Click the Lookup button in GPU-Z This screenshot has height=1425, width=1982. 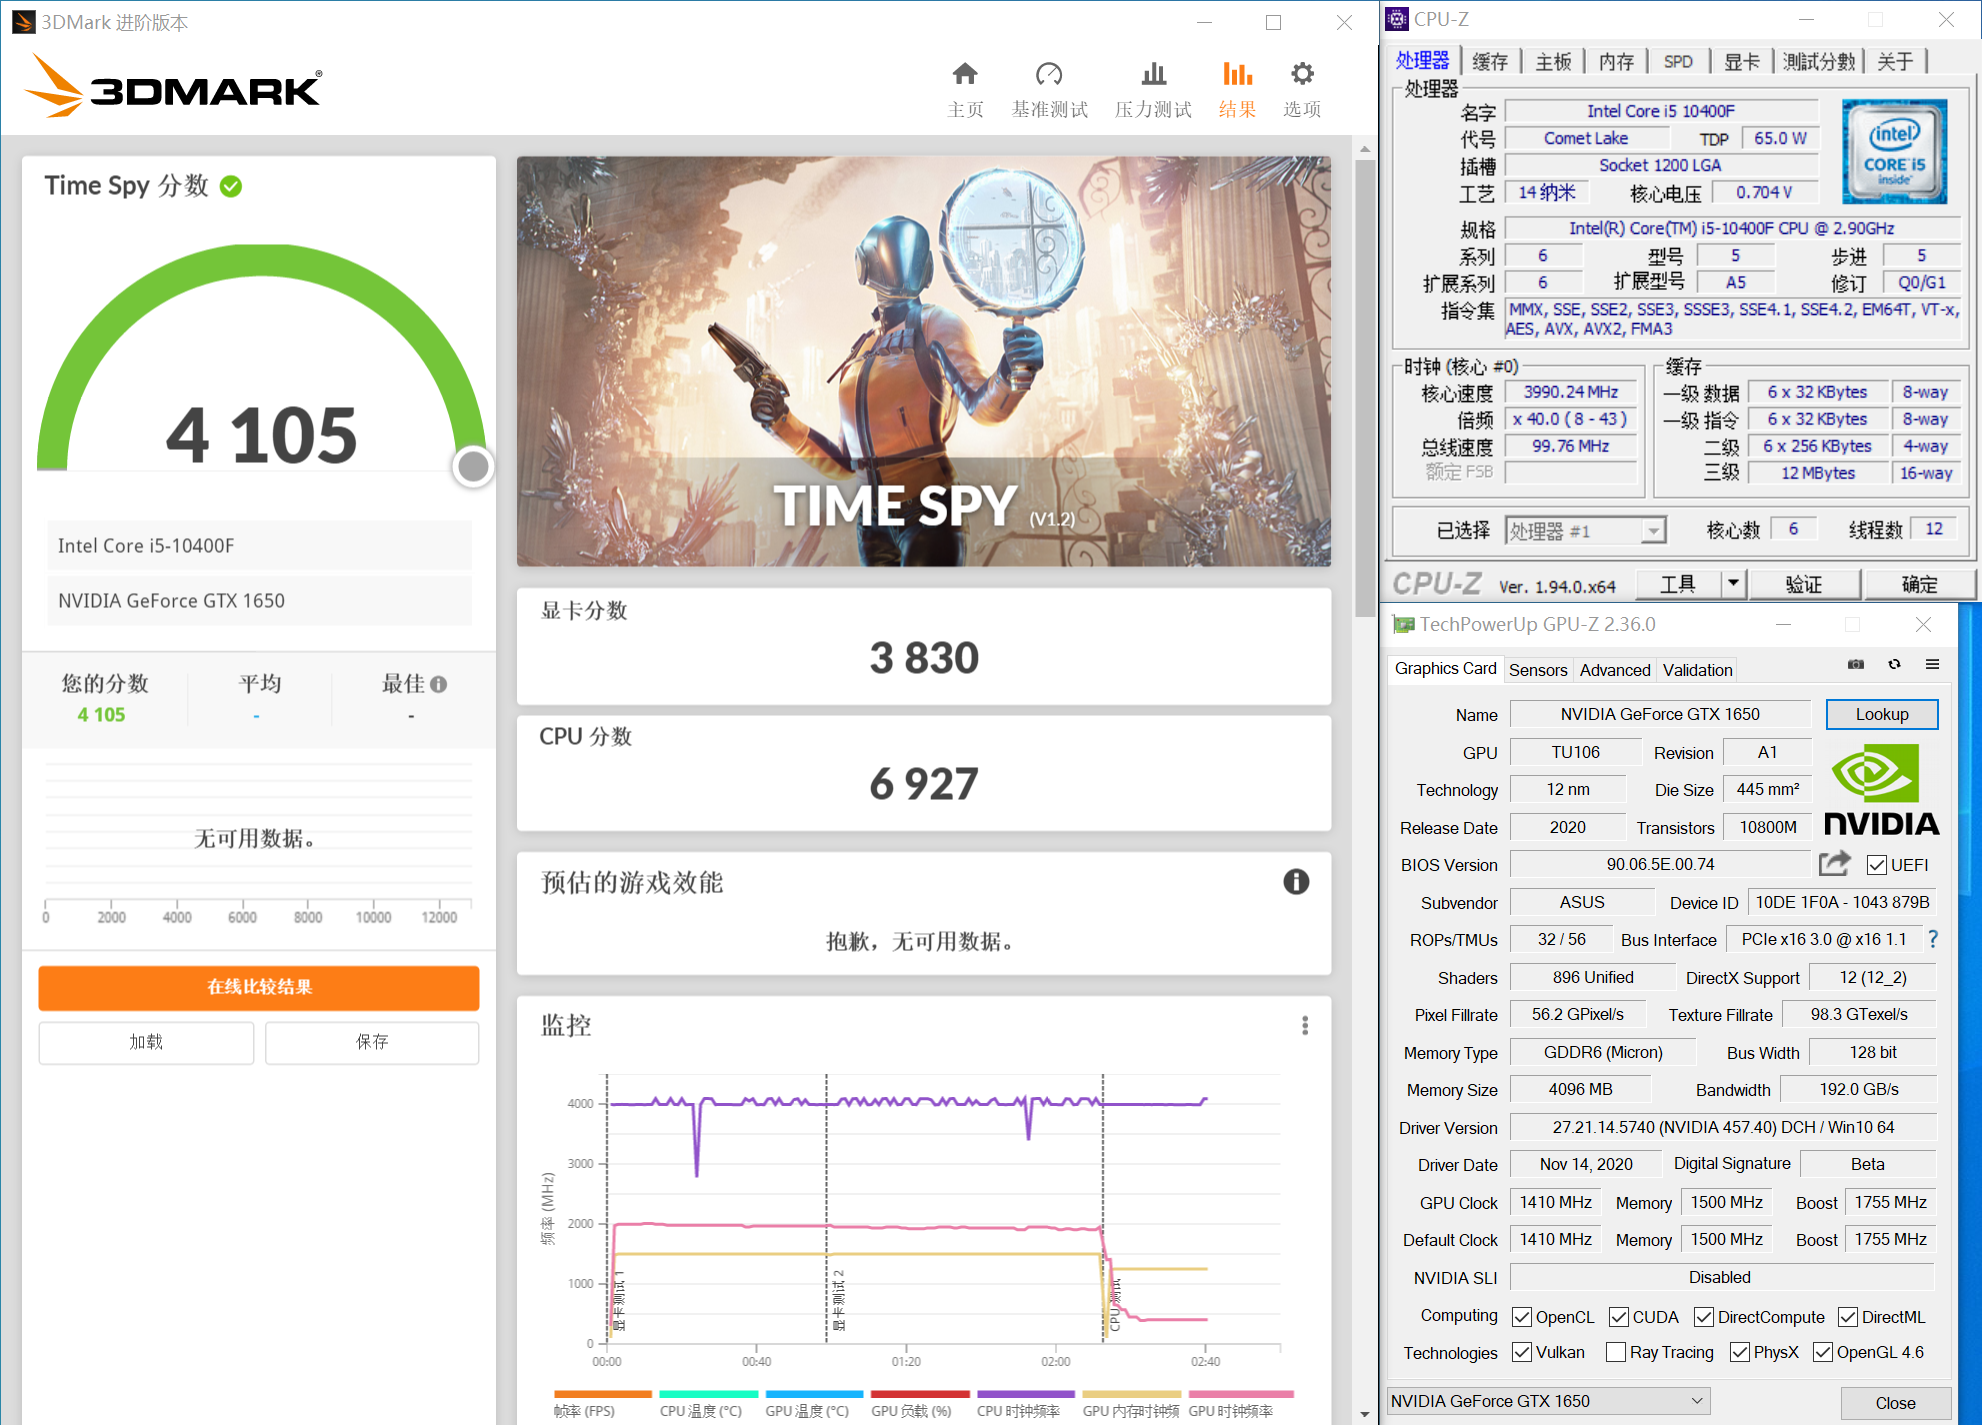pos(1882,714)
